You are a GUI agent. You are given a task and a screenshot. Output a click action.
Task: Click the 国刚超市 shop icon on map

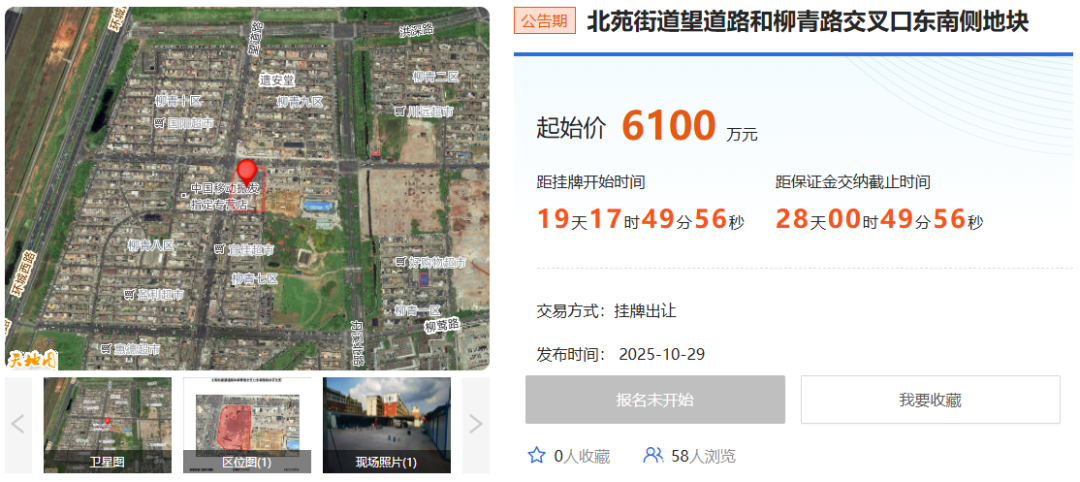point(159,123)
